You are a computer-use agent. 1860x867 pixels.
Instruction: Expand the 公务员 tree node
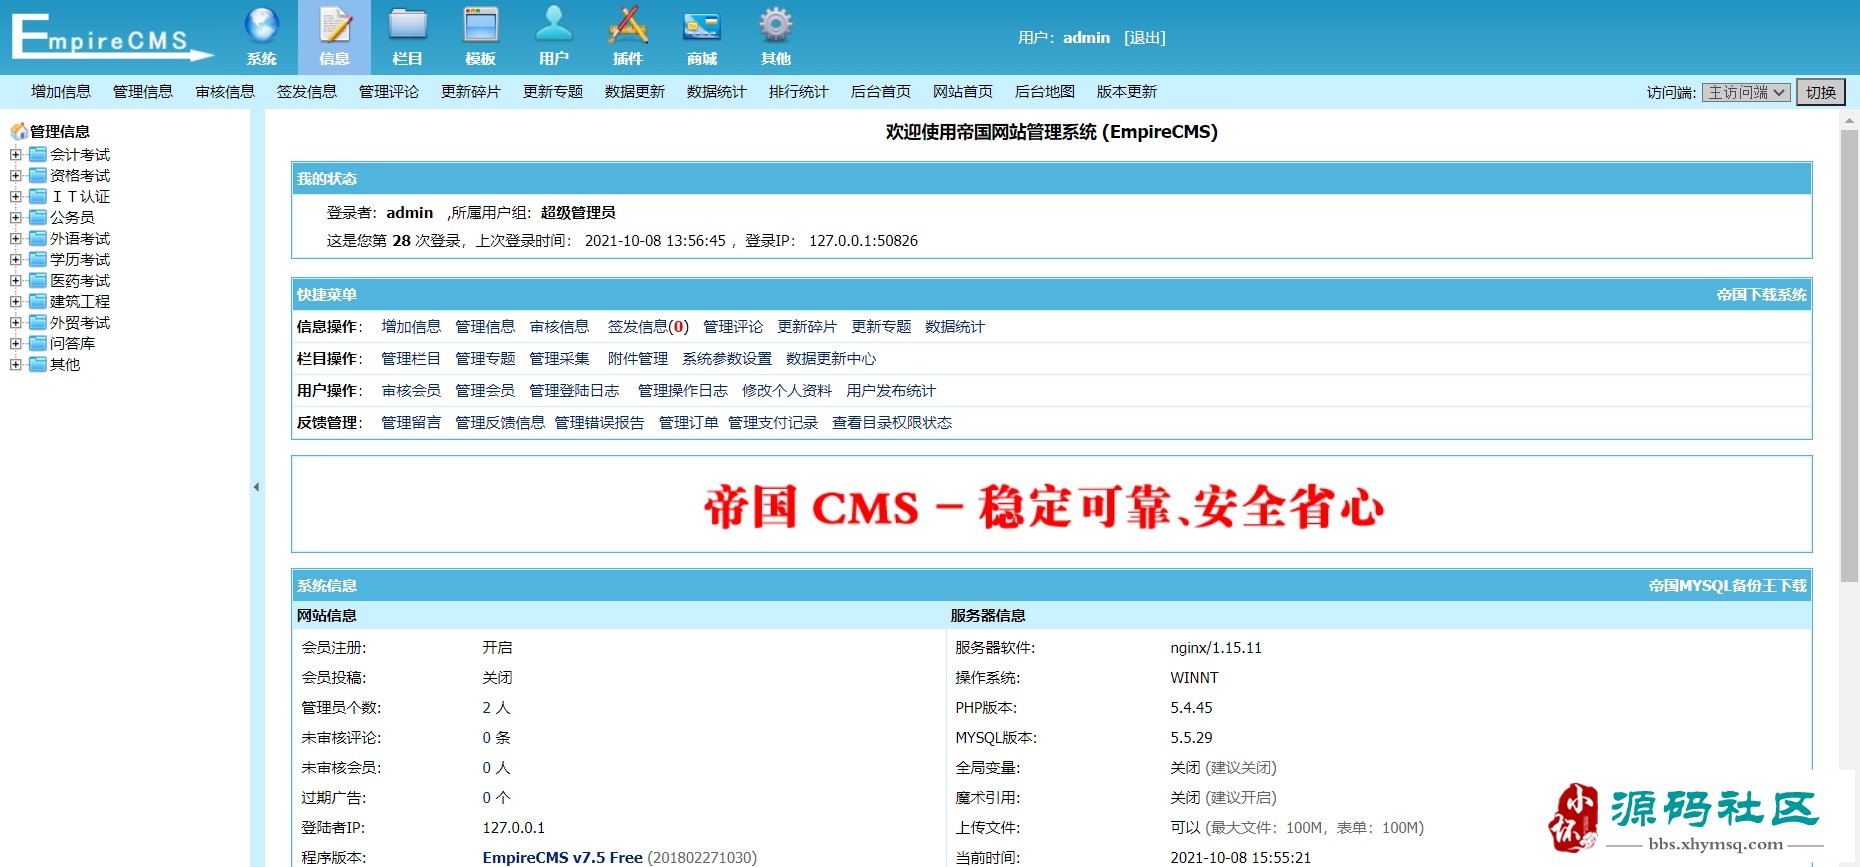(15, 217)
